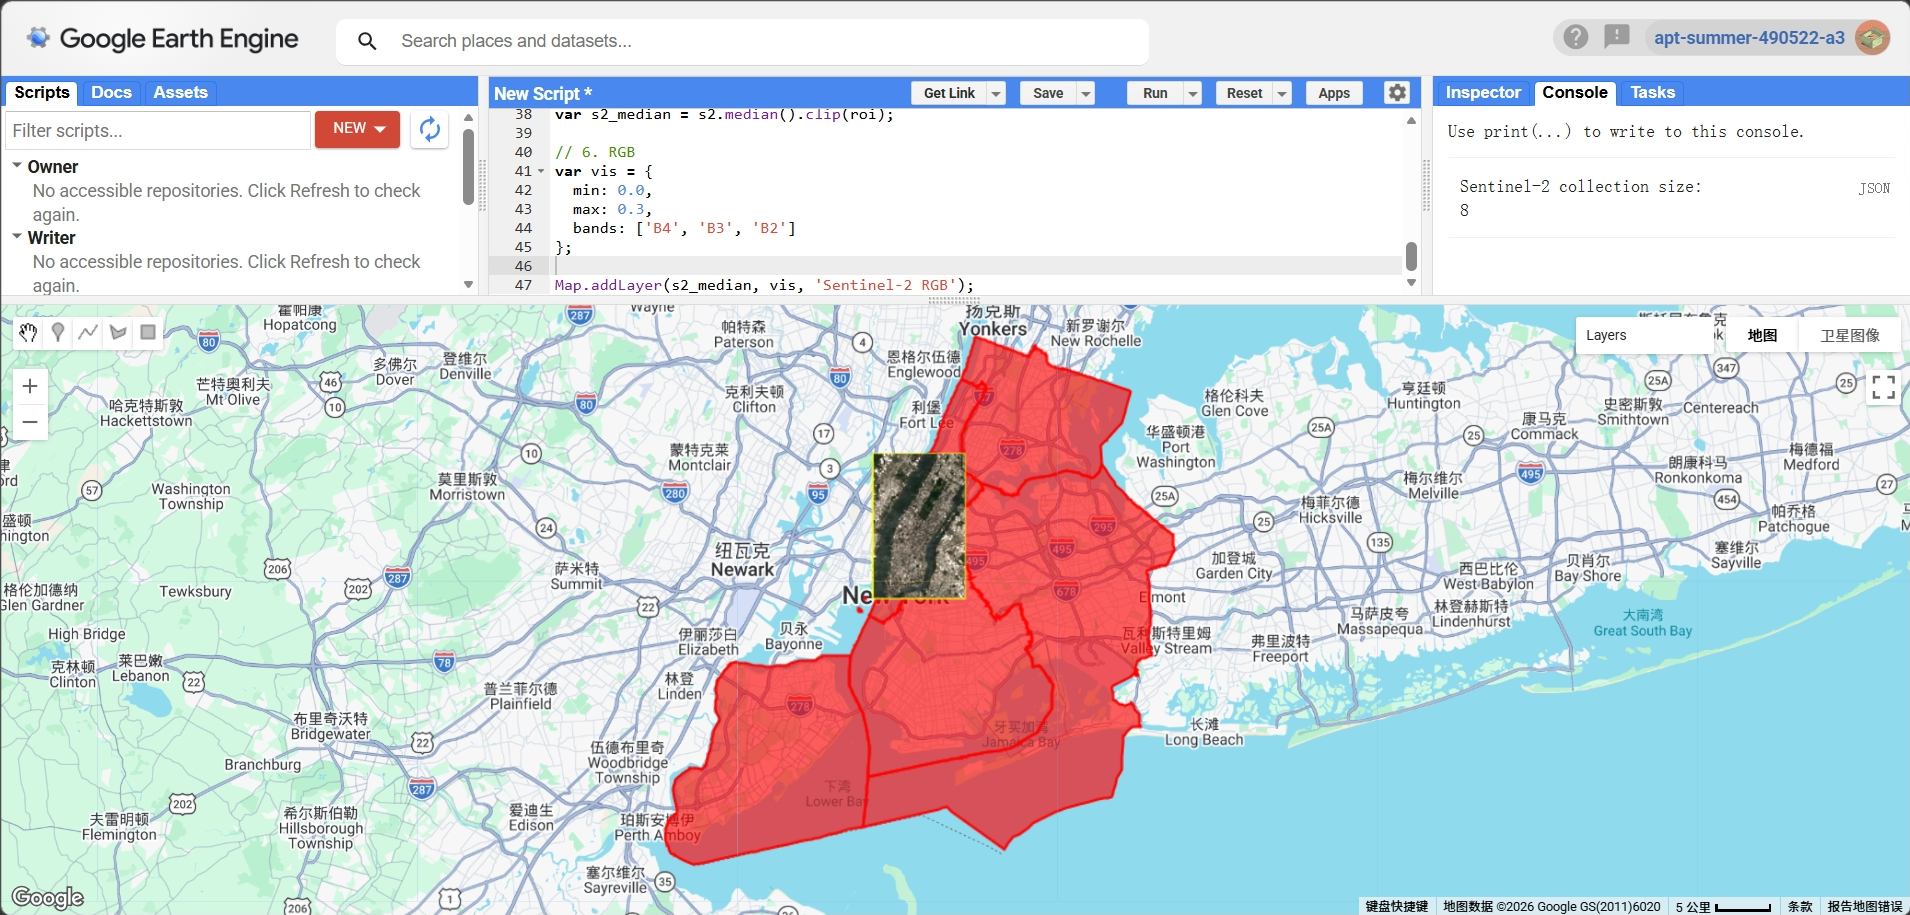The width and height of the screenshot is (1910, 915).
Task: Run the script with Run button
Action: point(1155,93)
